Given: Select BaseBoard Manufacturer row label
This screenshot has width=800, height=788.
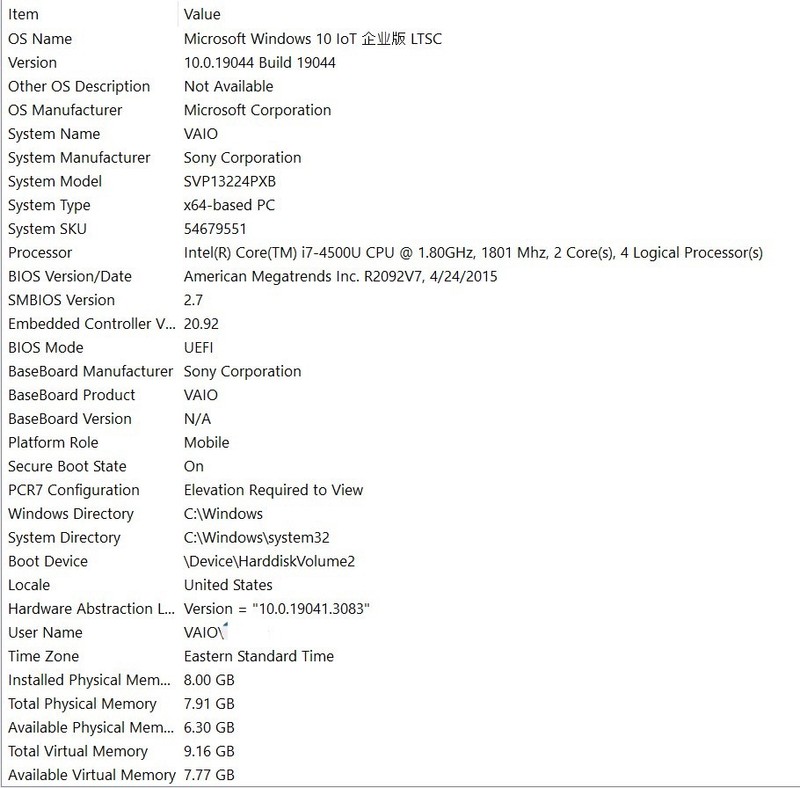Looking at the screenshot, I should point(91,371).
